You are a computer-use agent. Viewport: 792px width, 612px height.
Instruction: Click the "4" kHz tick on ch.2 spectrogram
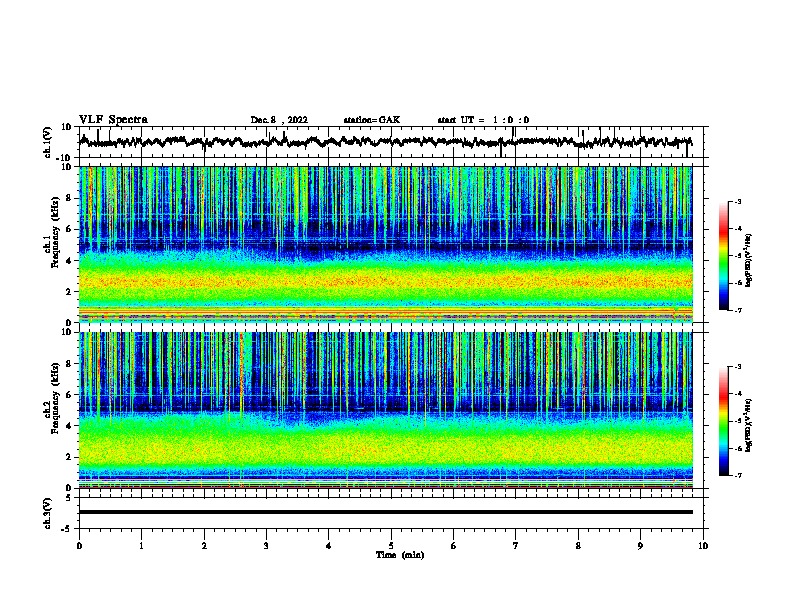(x=69, y=426)
